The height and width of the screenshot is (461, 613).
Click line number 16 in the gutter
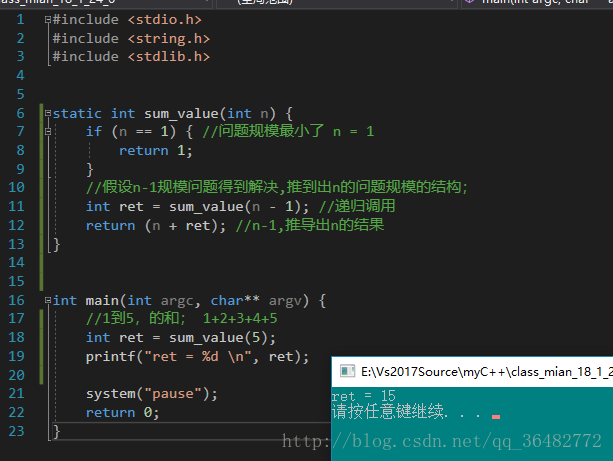pyautogui.click(x=16, y=300)
